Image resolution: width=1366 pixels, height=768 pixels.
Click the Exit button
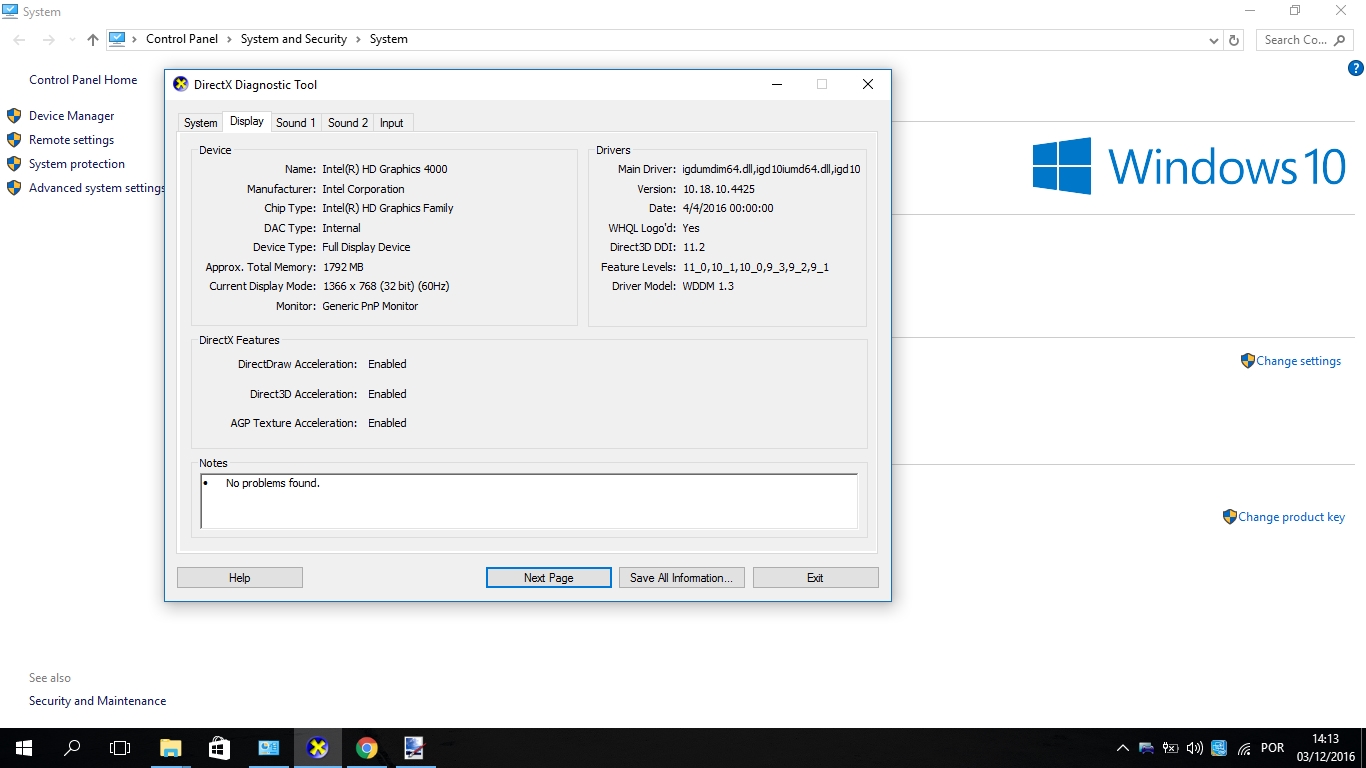click(816, 578)
